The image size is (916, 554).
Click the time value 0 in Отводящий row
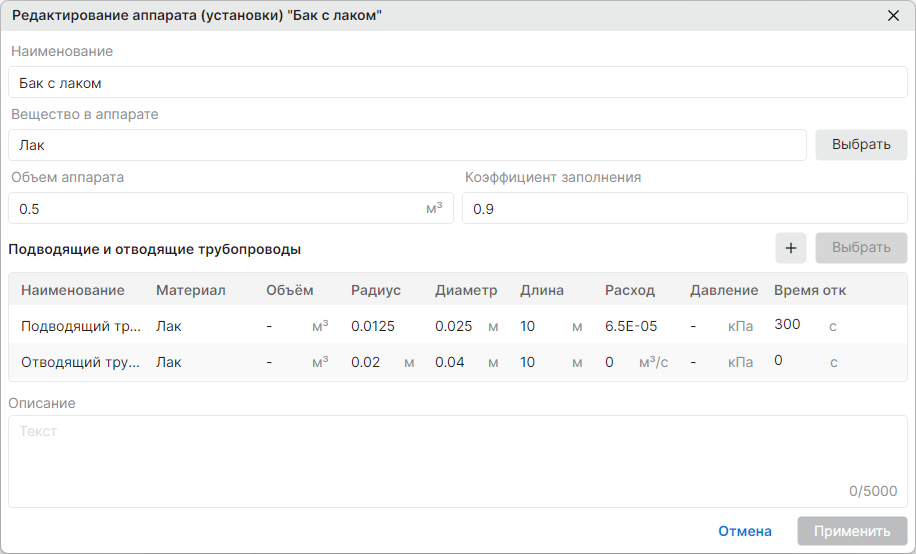tap(778, 361)
